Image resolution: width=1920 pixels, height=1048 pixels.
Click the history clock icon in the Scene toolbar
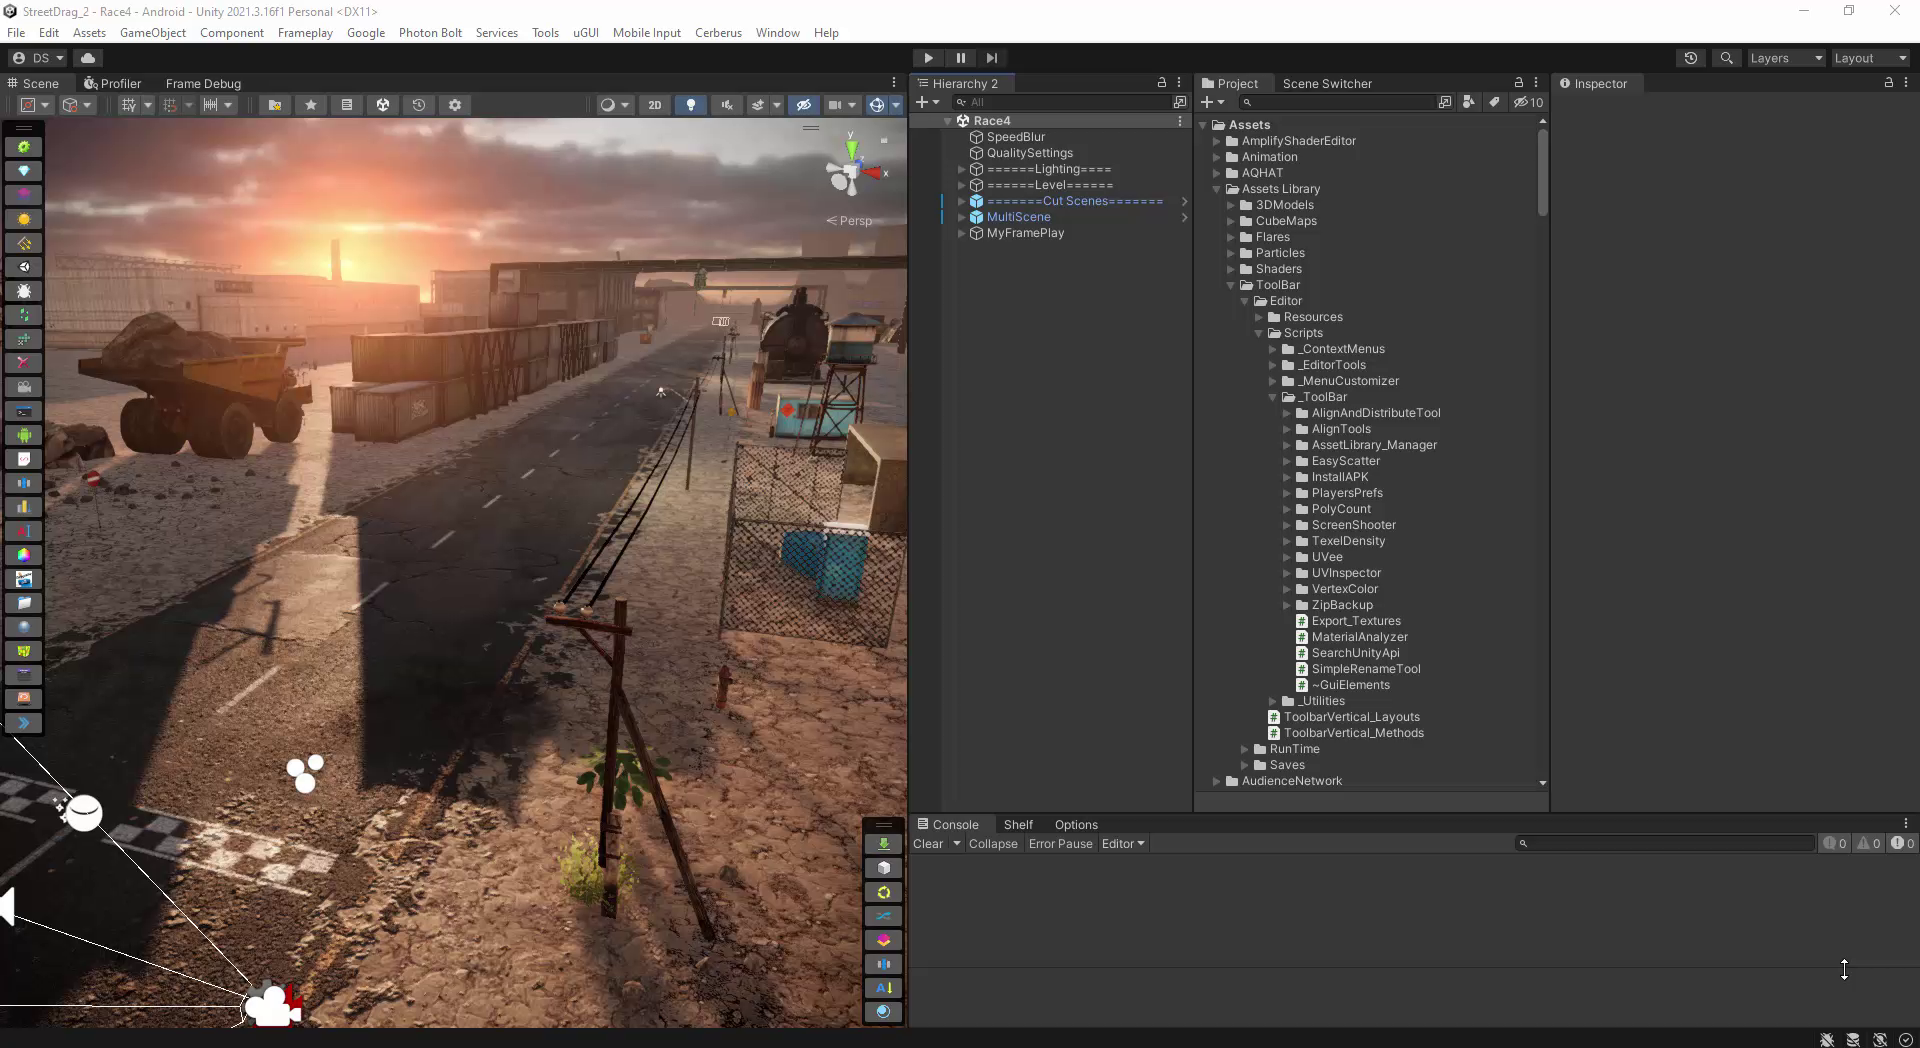(419, 105)
